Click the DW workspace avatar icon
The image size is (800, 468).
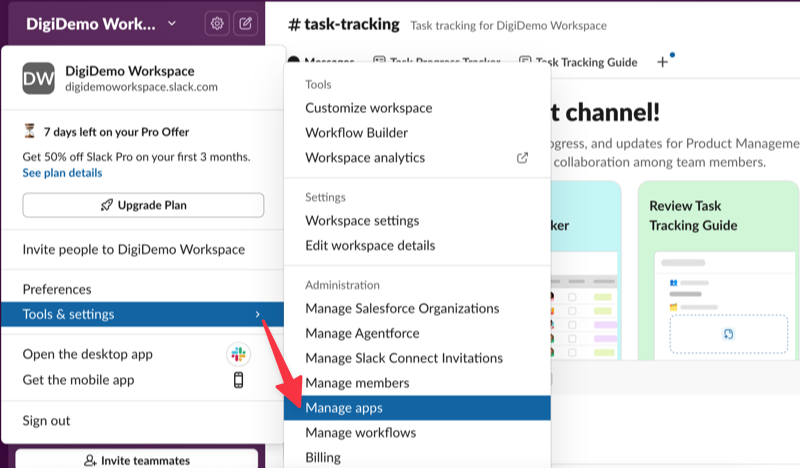(38, 79)
